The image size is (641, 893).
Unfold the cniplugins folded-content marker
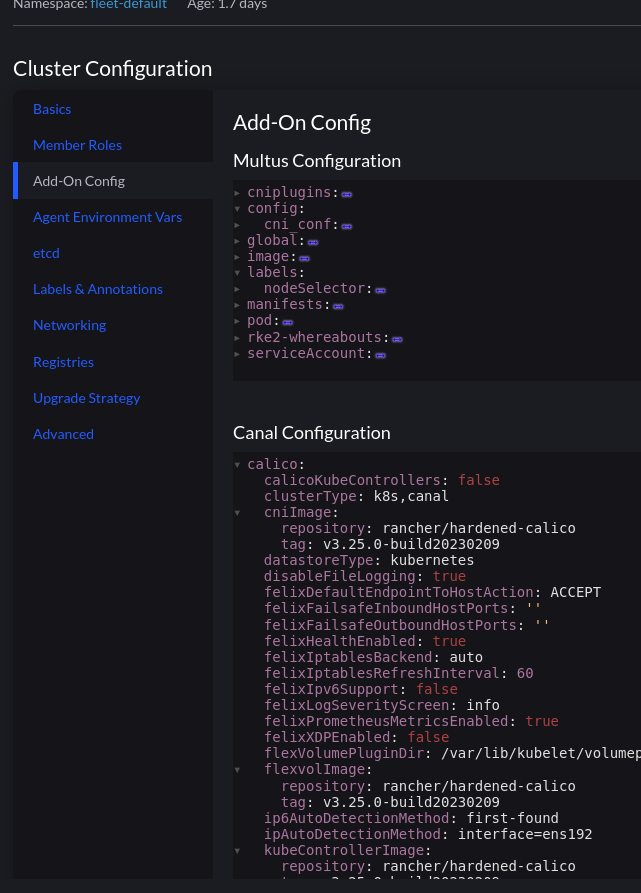click(x=347, y=194)
